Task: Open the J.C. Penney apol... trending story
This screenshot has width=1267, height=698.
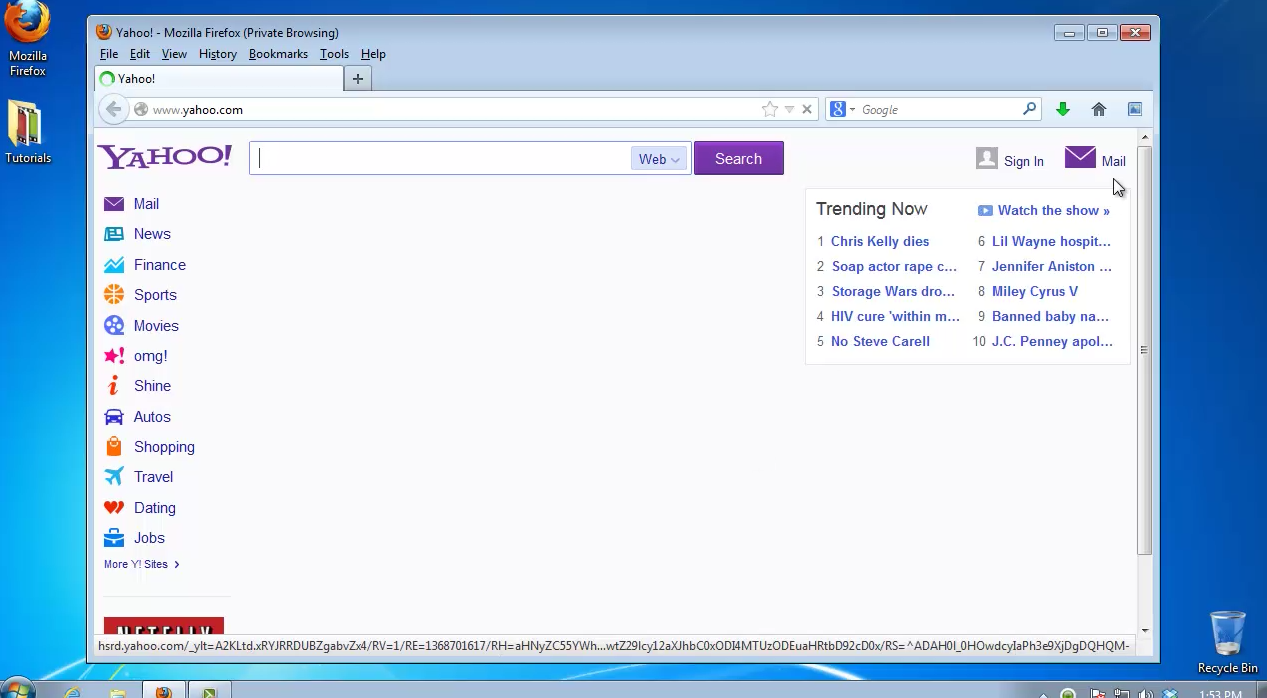Action: pyautogui.click(x=1052, y=341)
